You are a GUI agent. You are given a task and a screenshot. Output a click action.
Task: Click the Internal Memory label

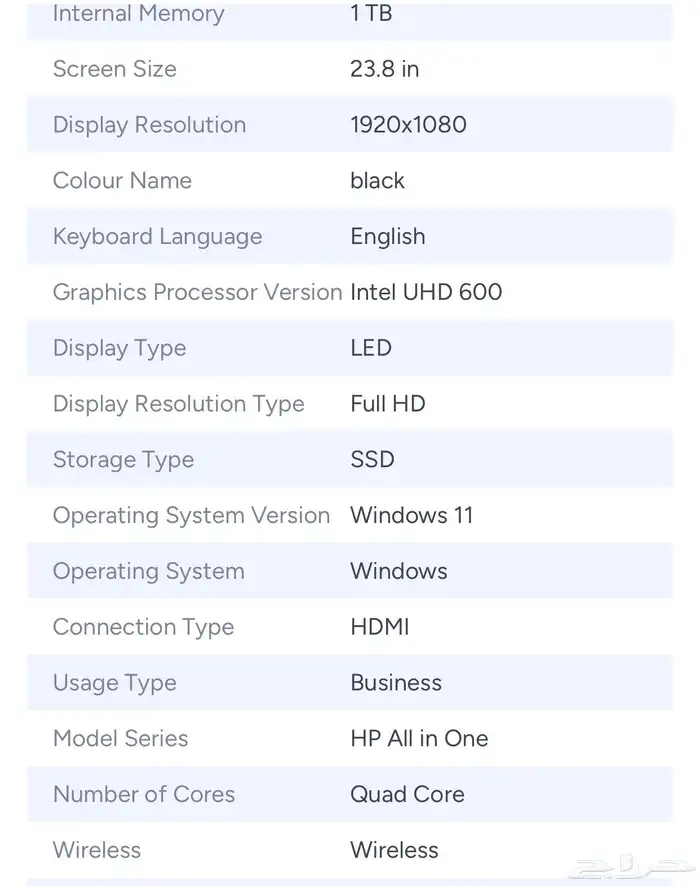(138, 14)
